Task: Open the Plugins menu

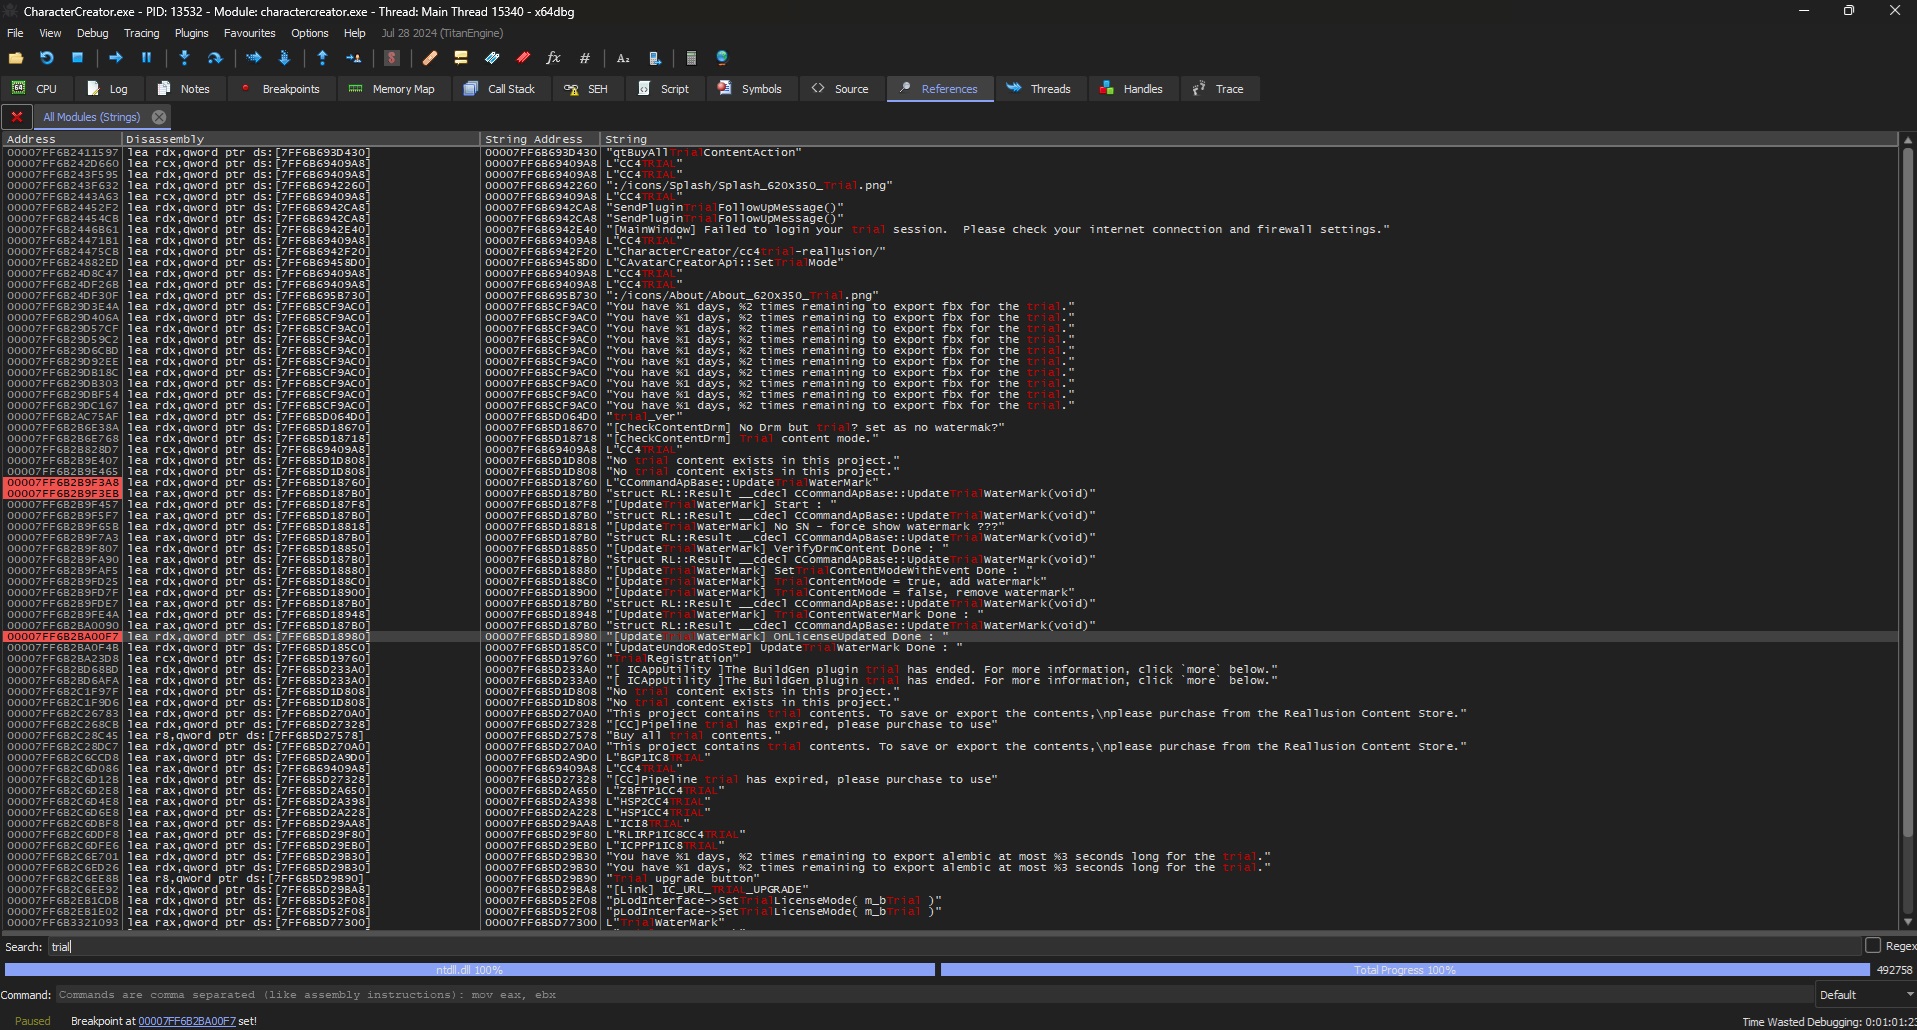Action: pyautogui.click(x=191, y=33)
